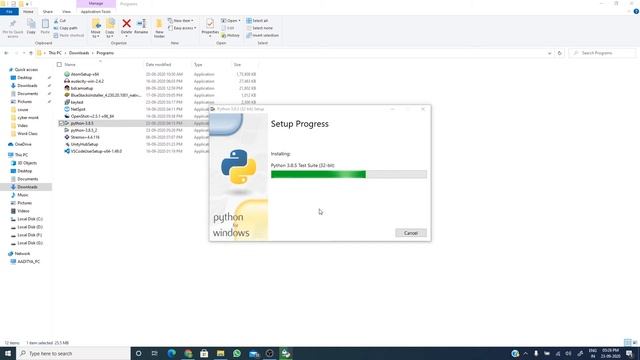
Task: Click Select none in the ribbon
Action: point(260,28)
